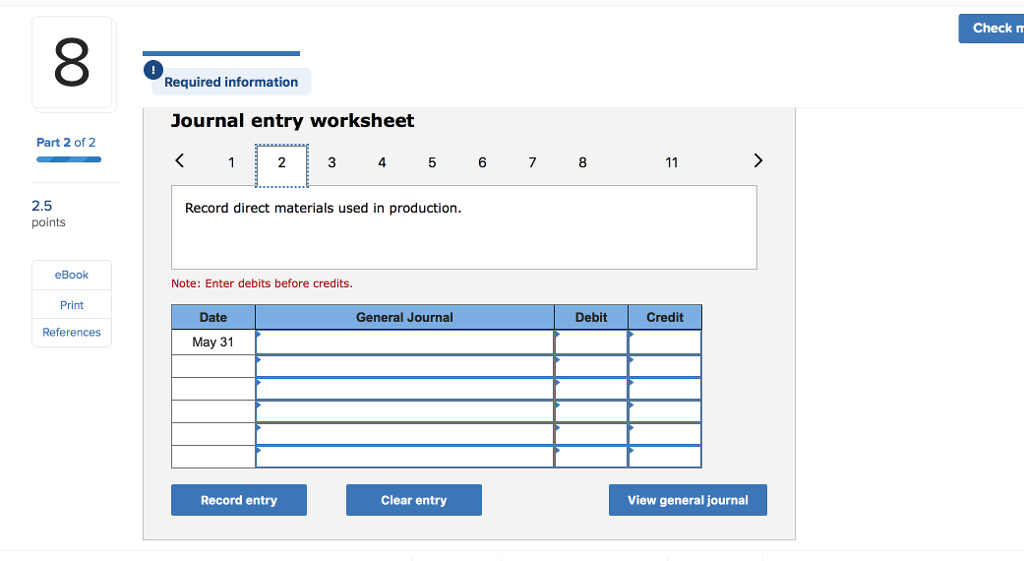Click the 'Record direct materials used' description
1024x561 pixels.
(323, 208)
